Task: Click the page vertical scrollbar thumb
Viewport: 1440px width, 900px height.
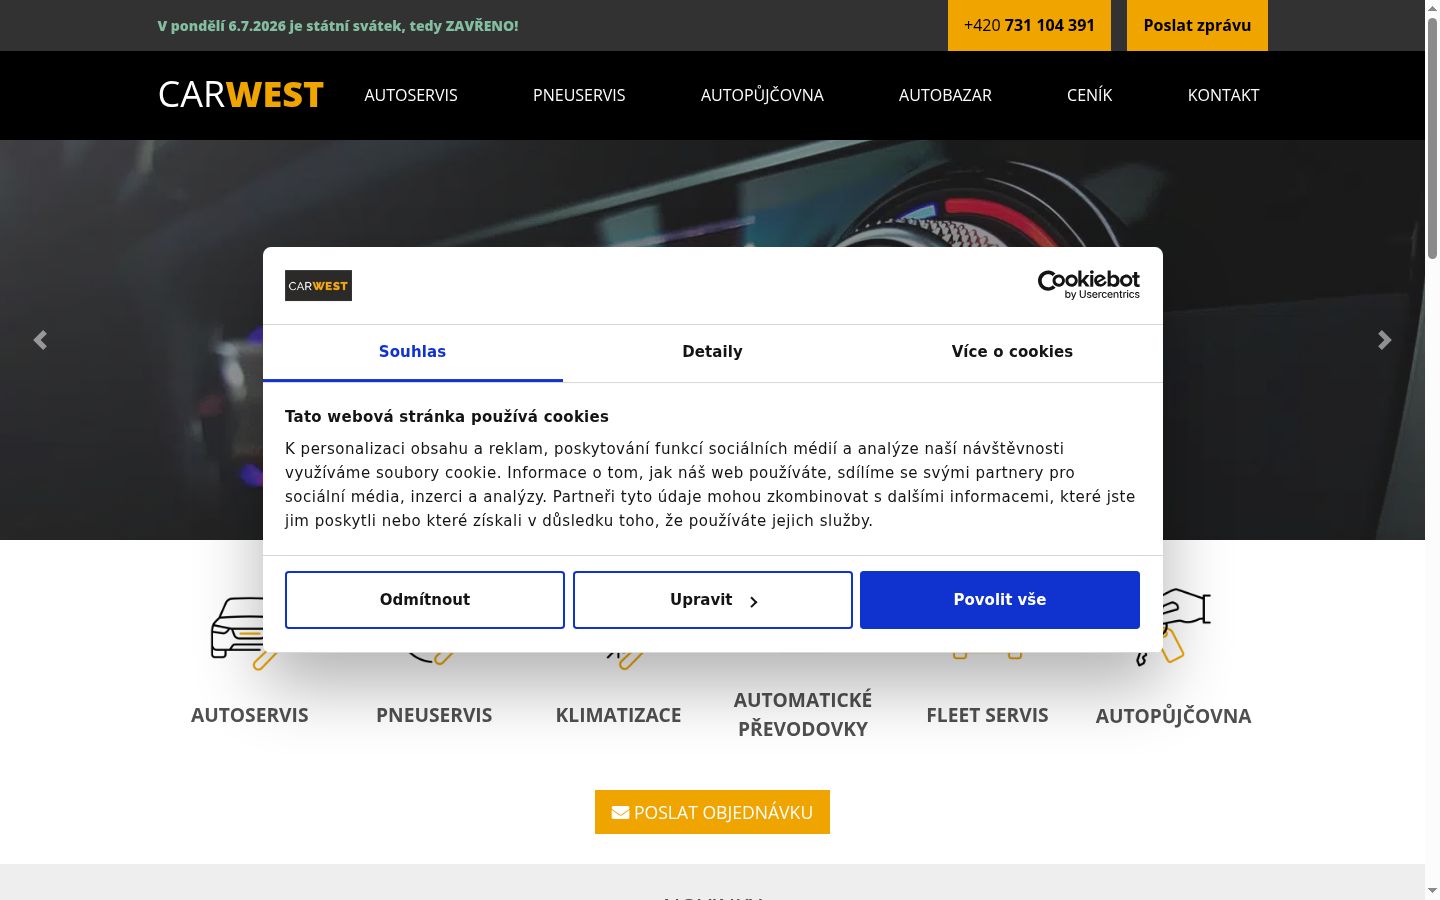Action: [1432, 138]
